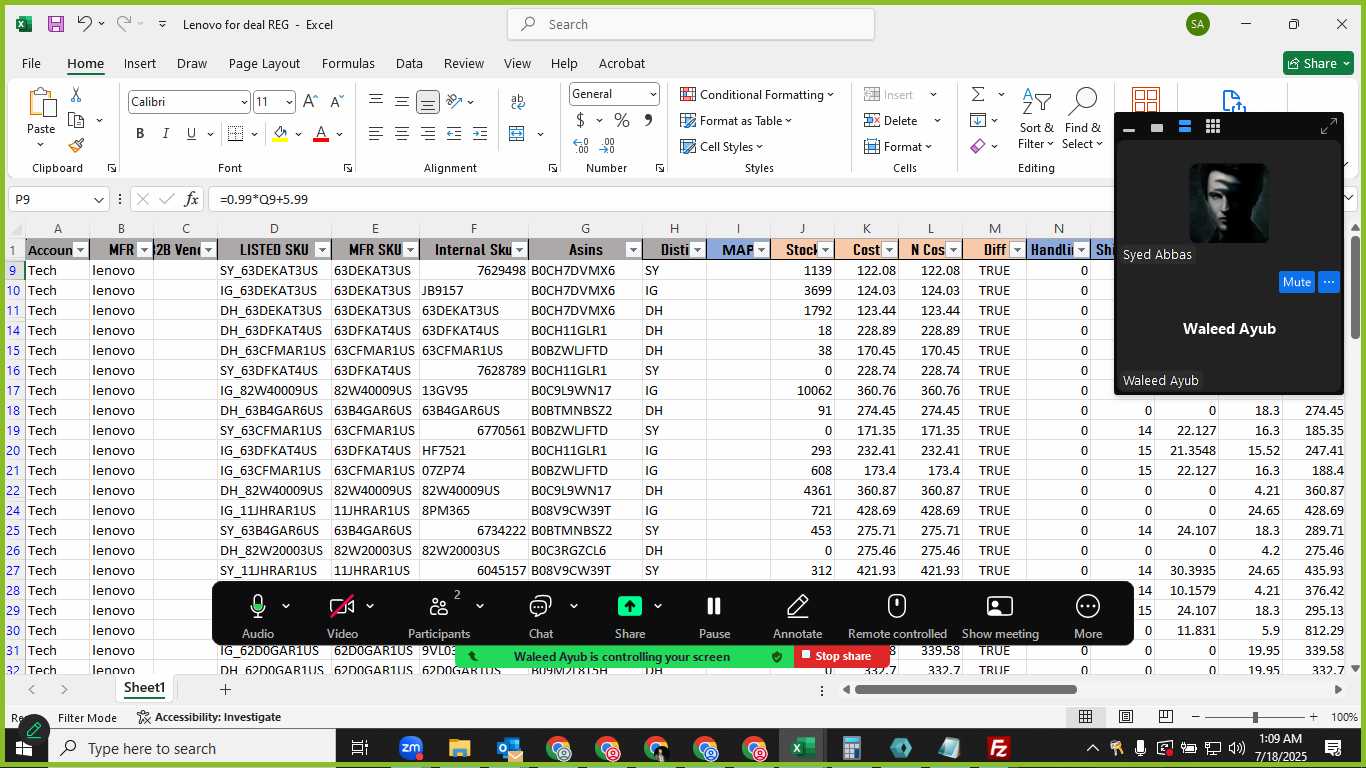1366x768 pixels.
Task: Toggle Align Right
Action: (428, 134)
